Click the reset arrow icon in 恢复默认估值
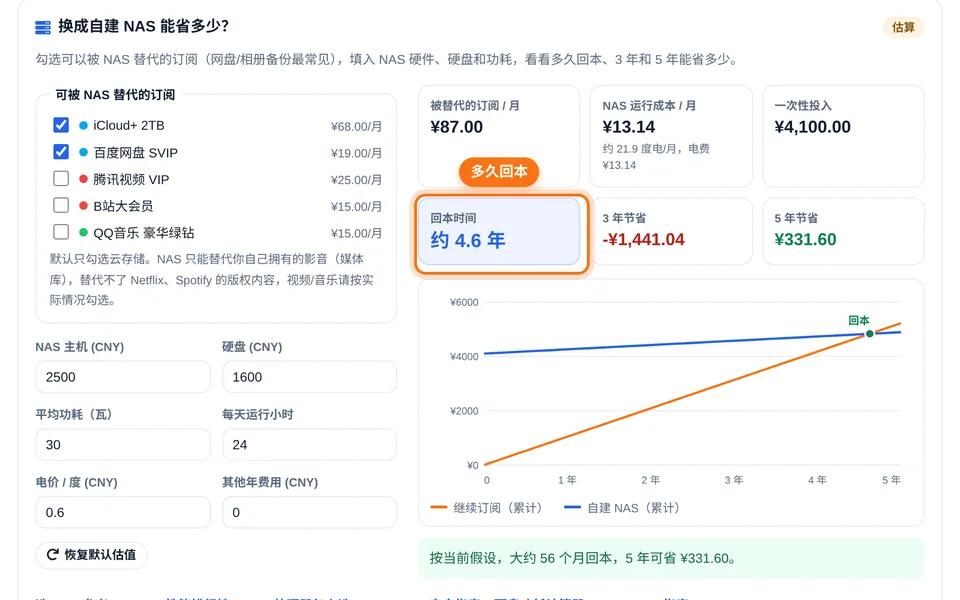 point(53,555)
